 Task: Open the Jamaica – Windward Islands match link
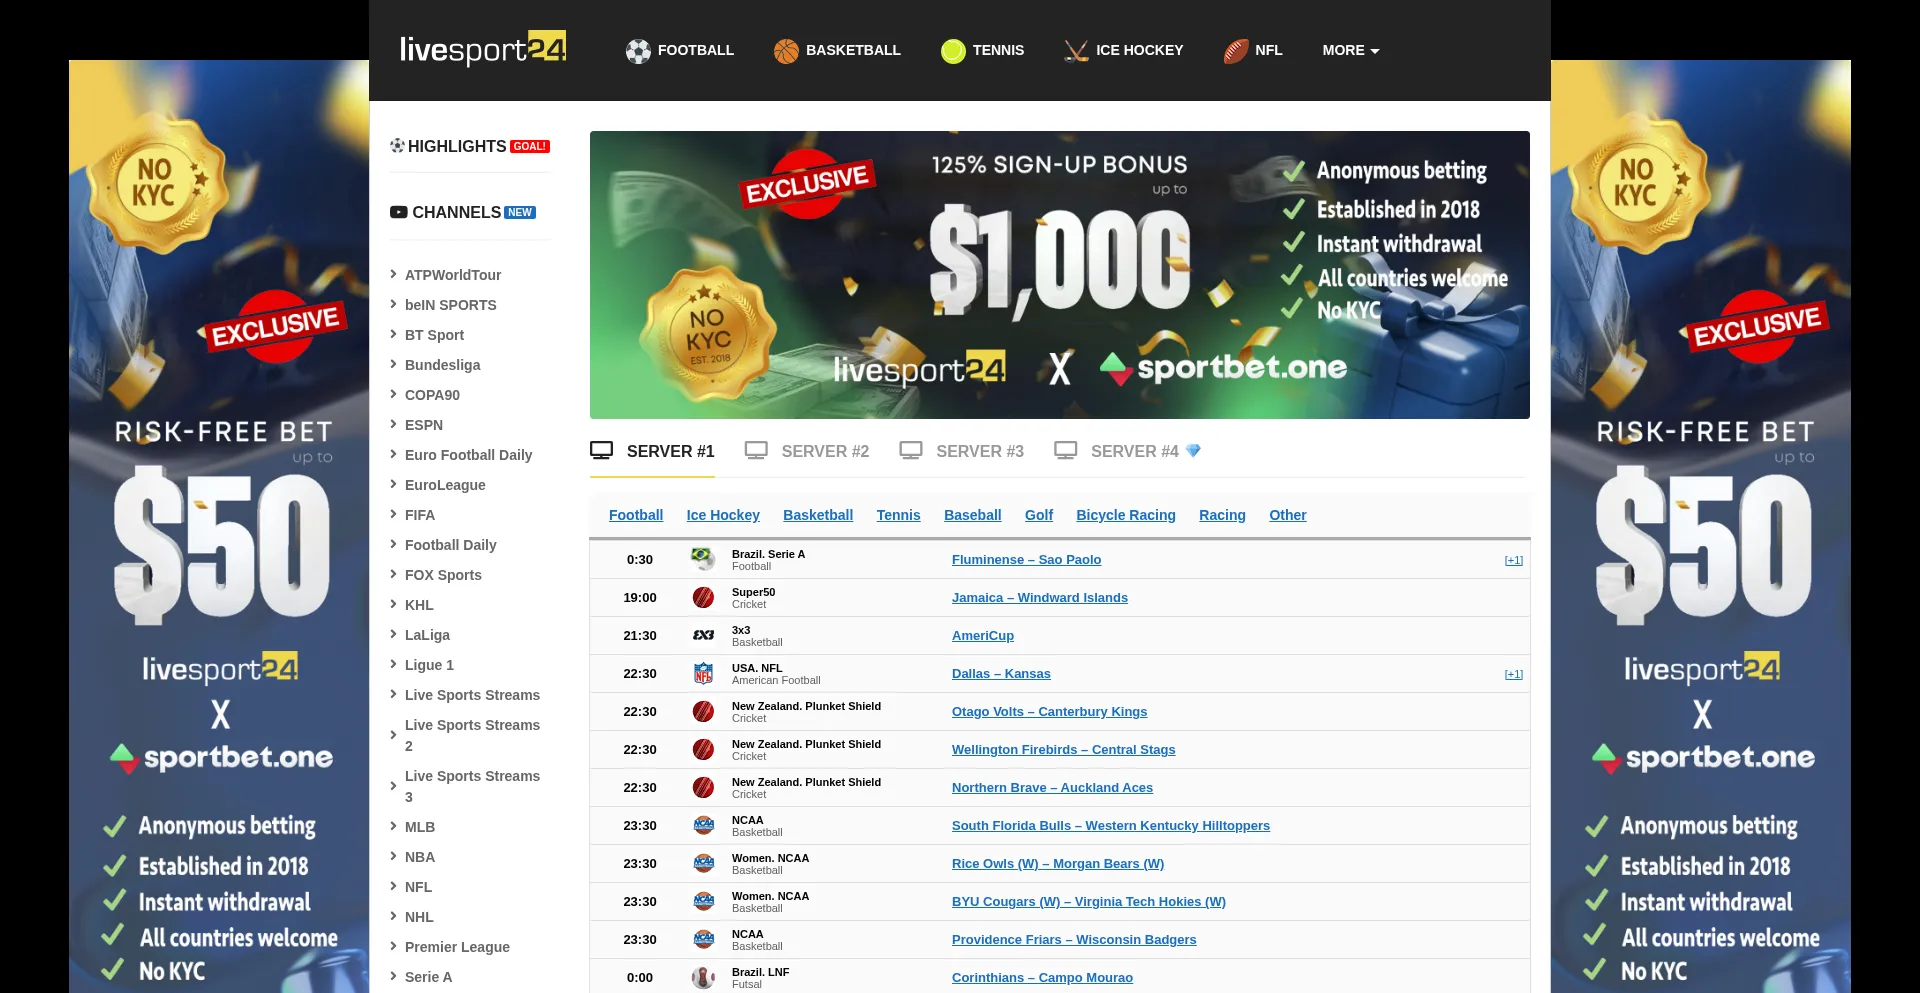[1039, 598]
